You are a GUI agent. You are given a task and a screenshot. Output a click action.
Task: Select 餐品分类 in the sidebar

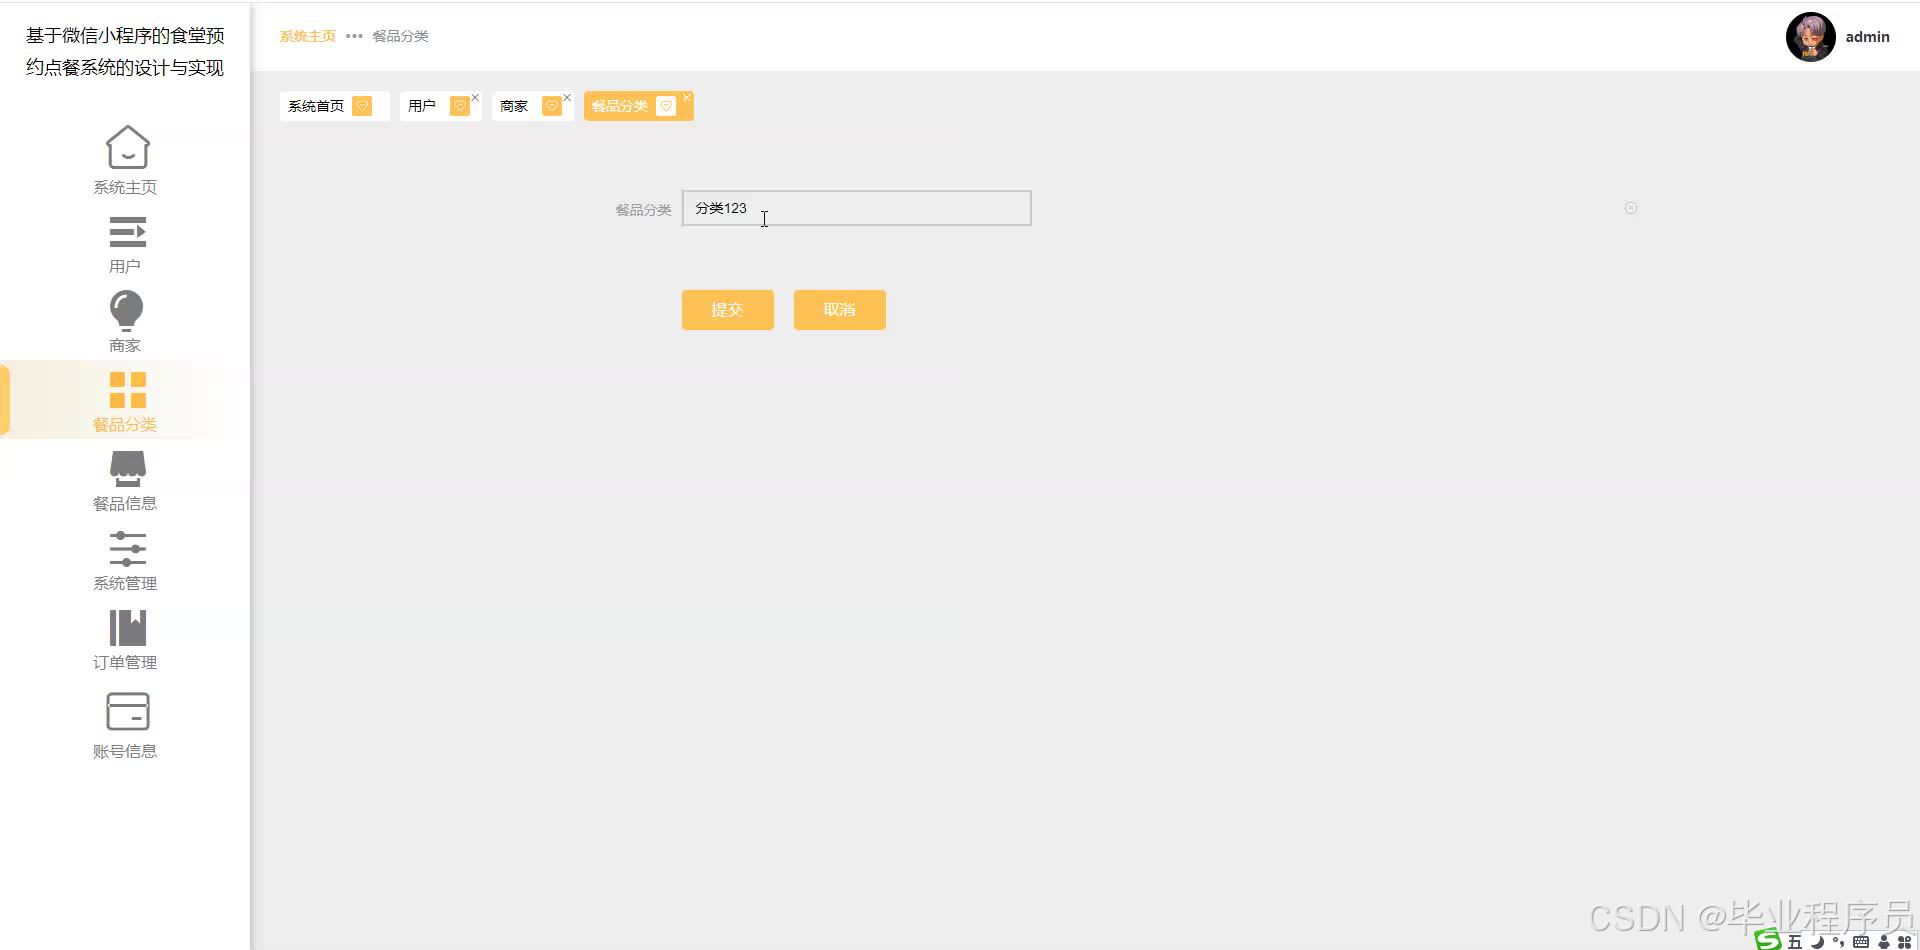[125, 401]
